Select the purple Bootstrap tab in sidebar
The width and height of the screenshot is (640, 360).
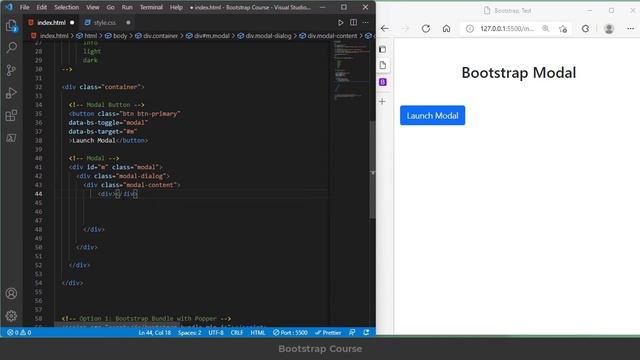click(382, 82)
